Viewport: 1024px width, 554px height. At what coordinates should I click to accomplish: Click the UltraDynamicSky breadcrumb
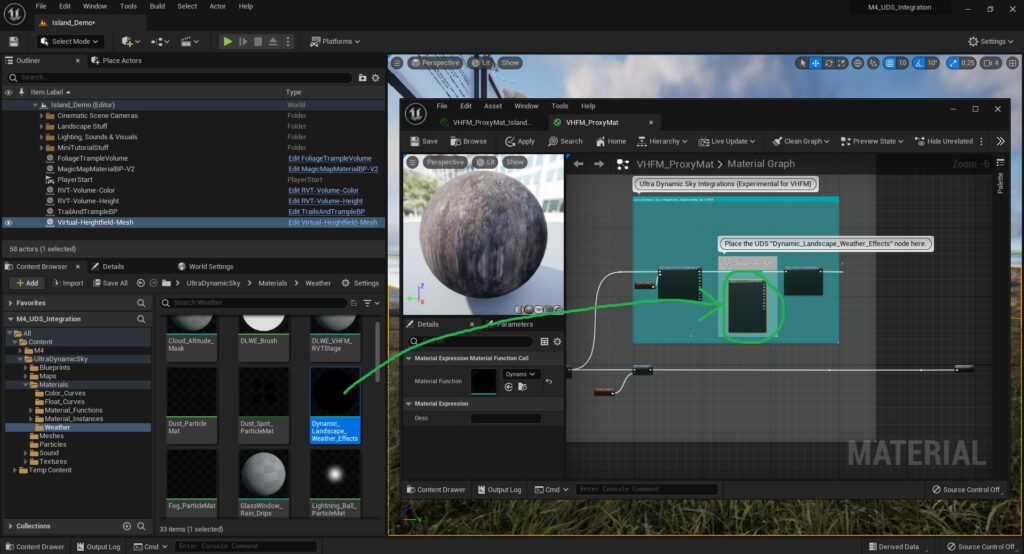(213, 283)
